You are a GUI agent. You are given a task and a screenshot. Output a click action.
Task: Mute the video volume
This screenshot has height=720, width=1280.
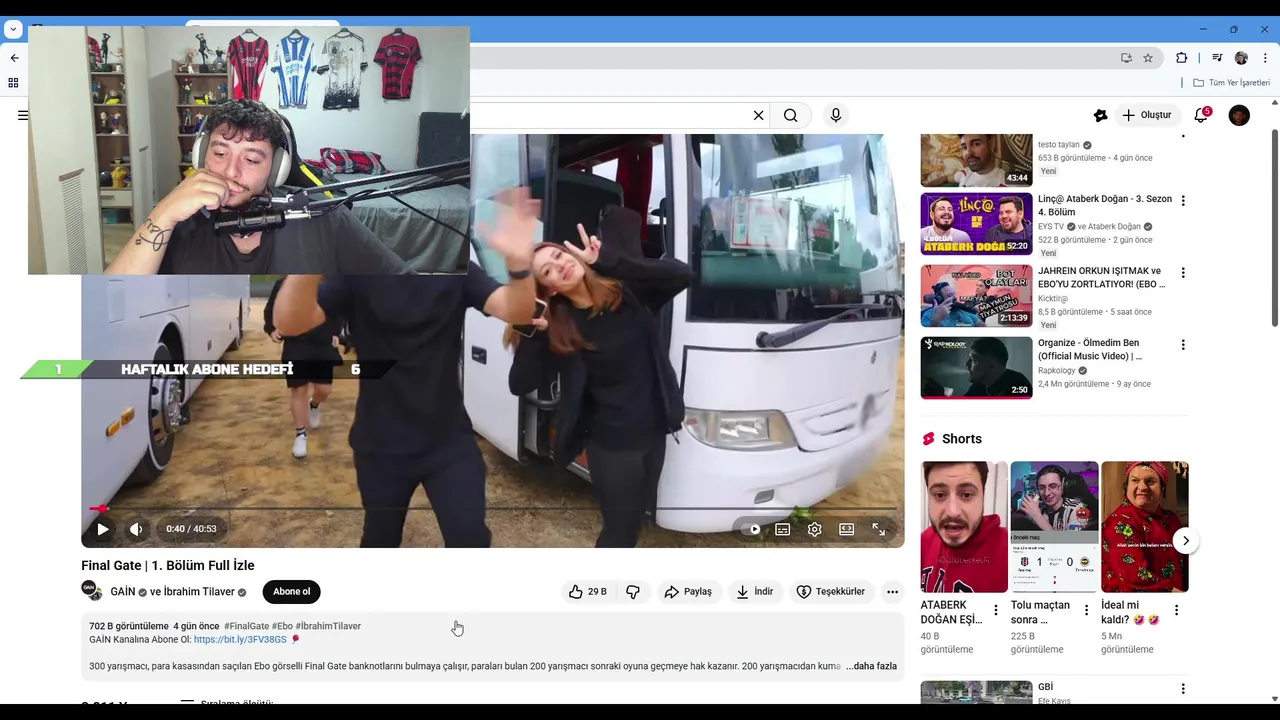coord(136,529)
